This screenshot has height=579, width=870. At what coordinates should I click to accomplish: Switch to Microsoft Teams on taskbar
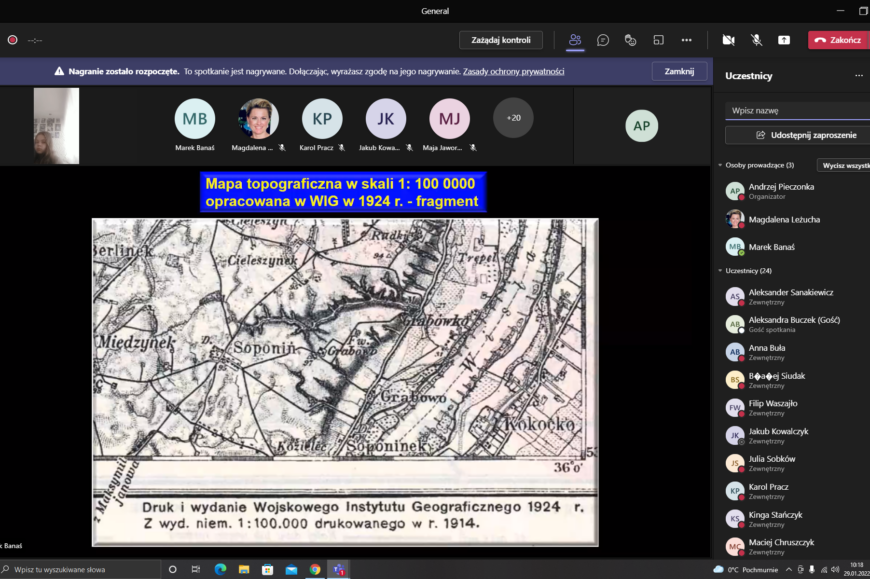pyautogui.click(x=338, y=570)
